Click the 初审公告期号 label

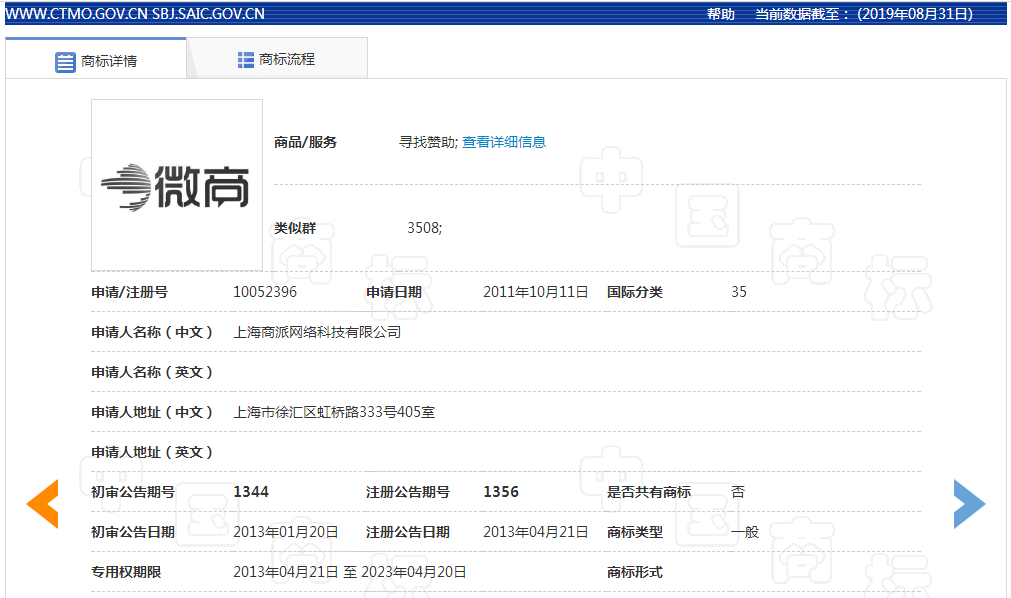tap(133, 492)
